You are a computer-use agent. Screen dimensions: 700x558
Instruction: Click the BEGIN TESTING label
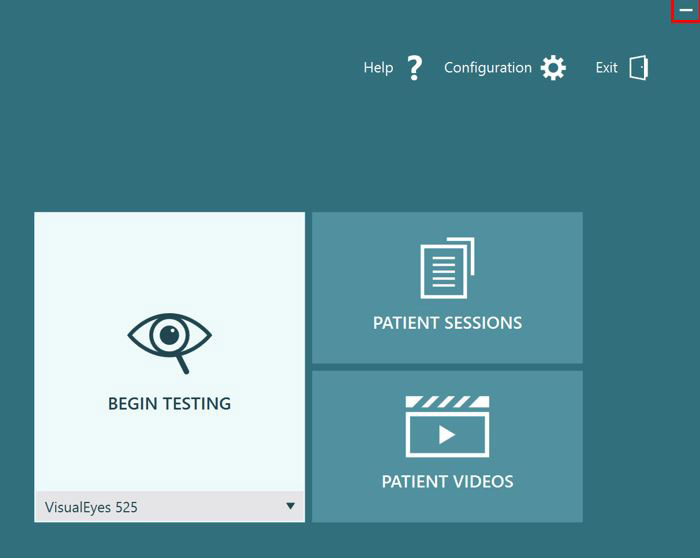[x=170, y=404]
